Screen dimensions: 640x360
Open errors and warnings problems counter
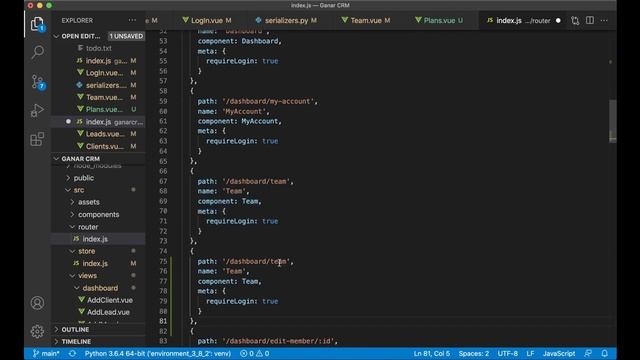[255, 353]
